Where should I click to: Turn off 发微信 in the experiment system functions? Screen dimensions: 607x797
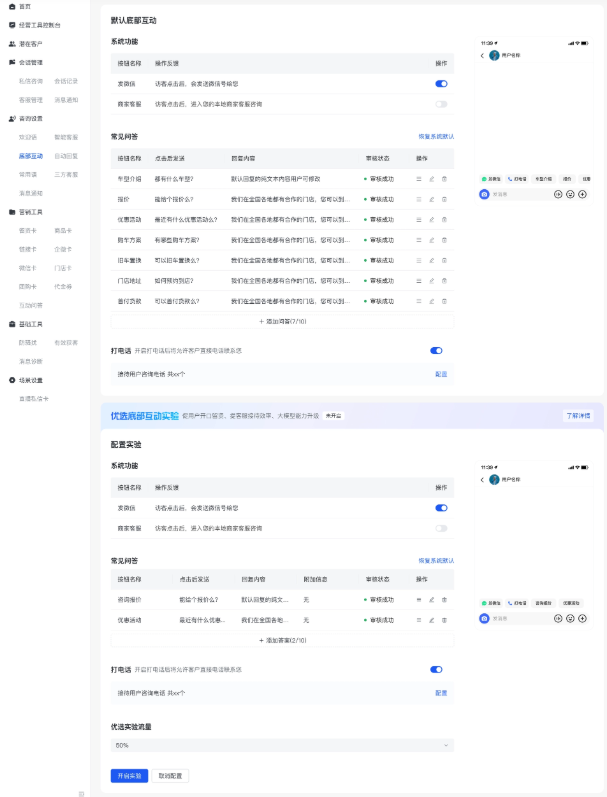click(441, 508)
